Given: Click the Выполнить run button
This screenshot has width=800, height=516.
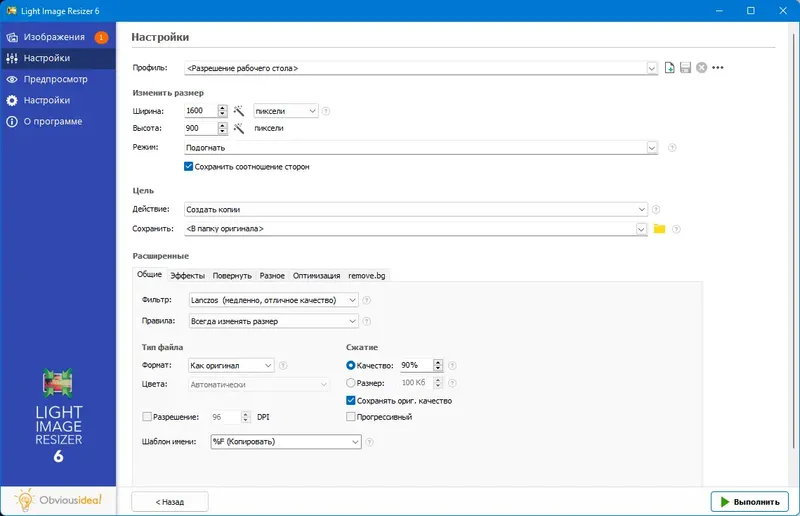Looking at the screenshot, I should (x=749, y=502).
